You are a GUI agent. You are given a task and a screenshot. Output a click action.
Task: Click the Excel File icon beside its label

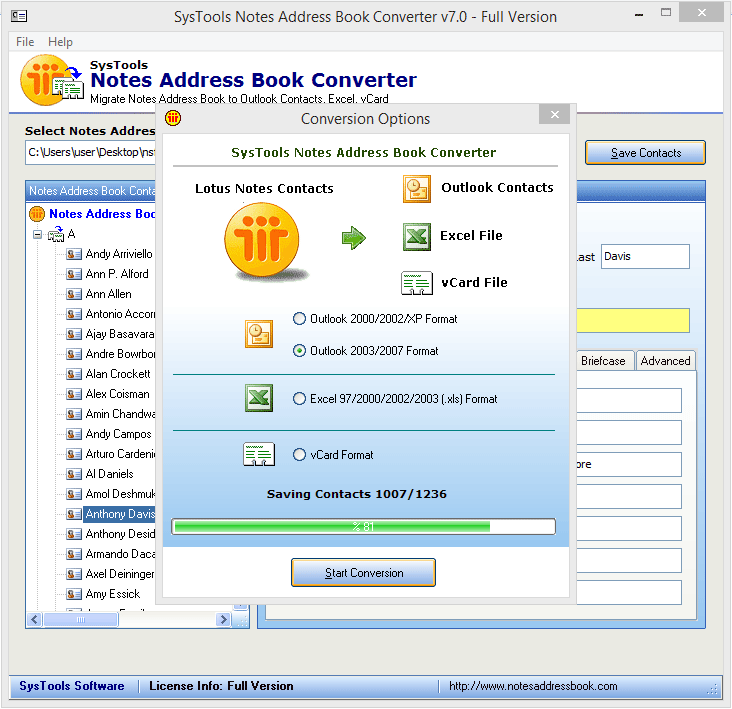416,237
